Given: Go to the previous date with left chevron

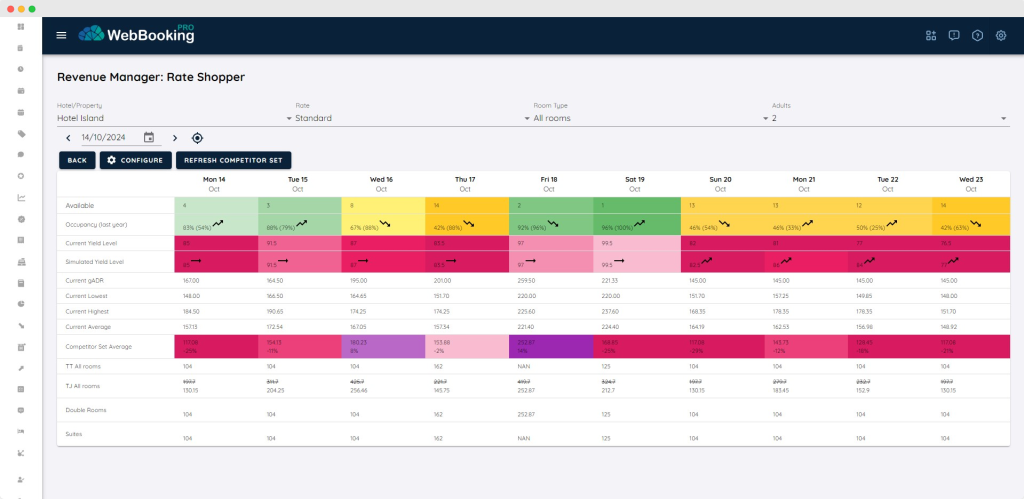Looking at the screenshot, I should coord(68,138).
